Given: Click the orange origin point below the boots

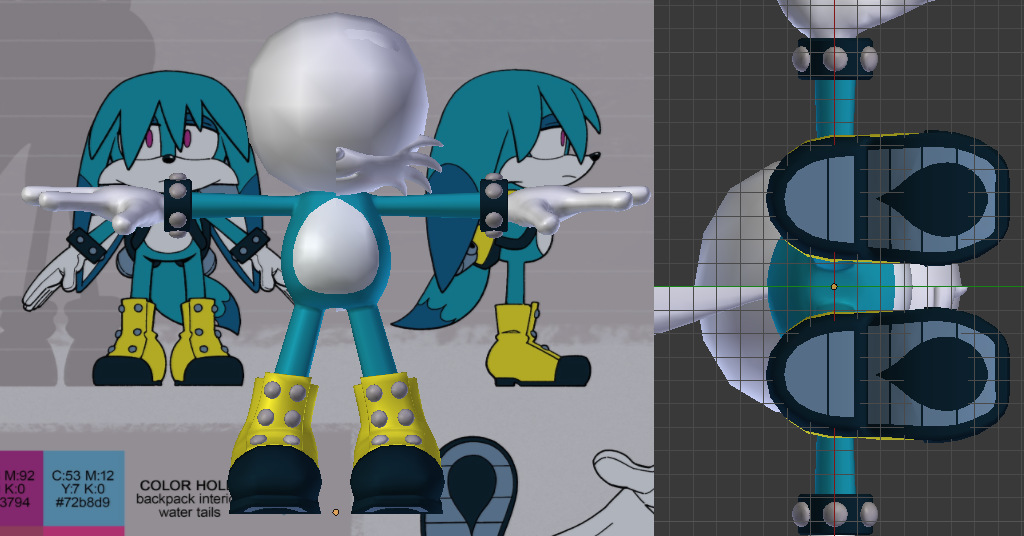Looking at the screenshot, I should point(336,512).
